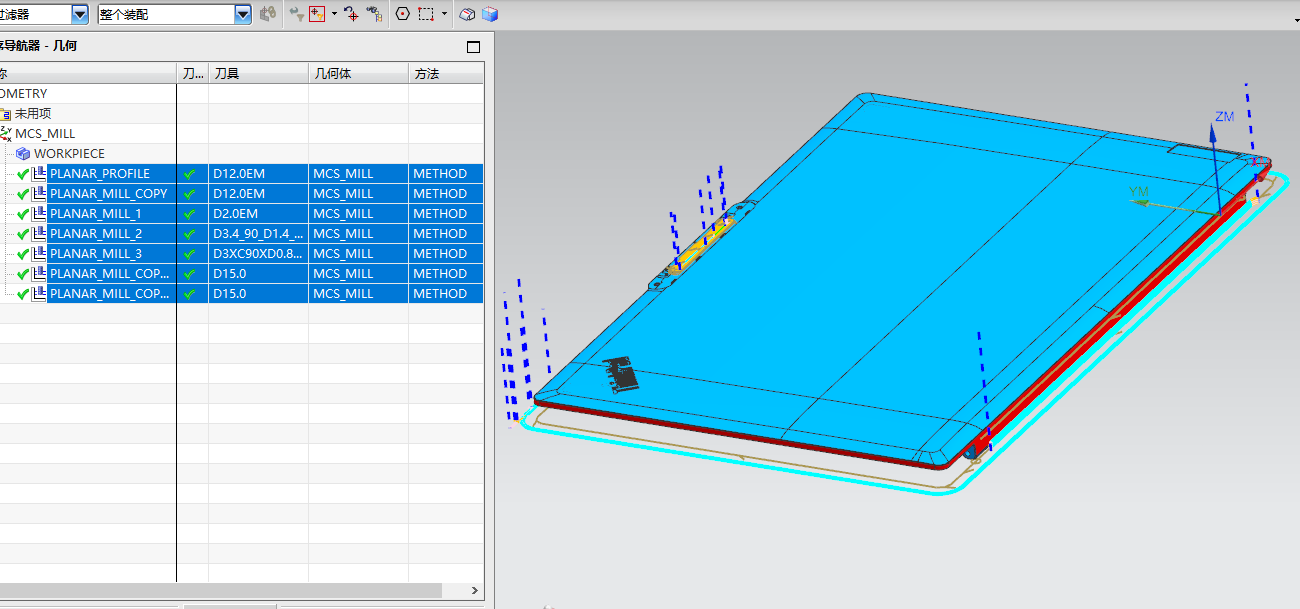Select the PLANAR_MILL_1 operation
Image resolution: width=1300 pixels, height=609 pixels.
[x=96, y=213]
